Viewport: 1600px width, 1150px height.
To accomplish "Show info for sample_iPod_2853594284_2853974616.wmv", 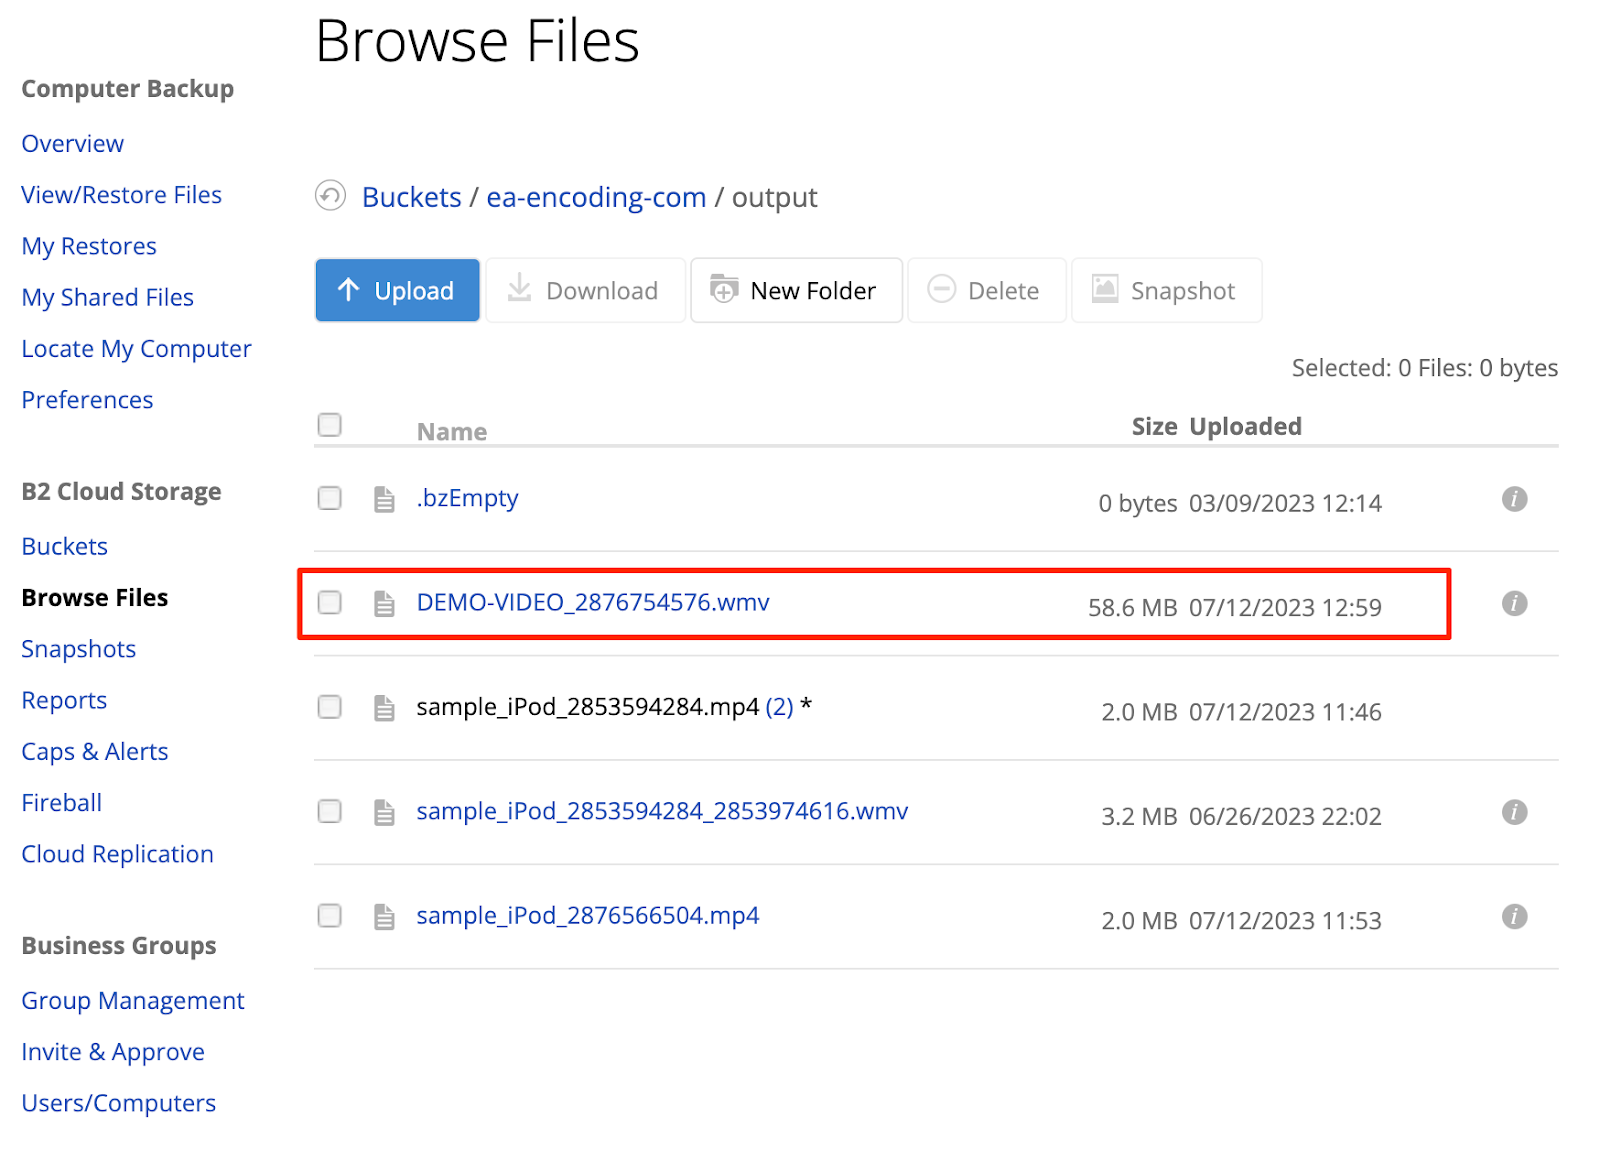I will point(1514,812).
